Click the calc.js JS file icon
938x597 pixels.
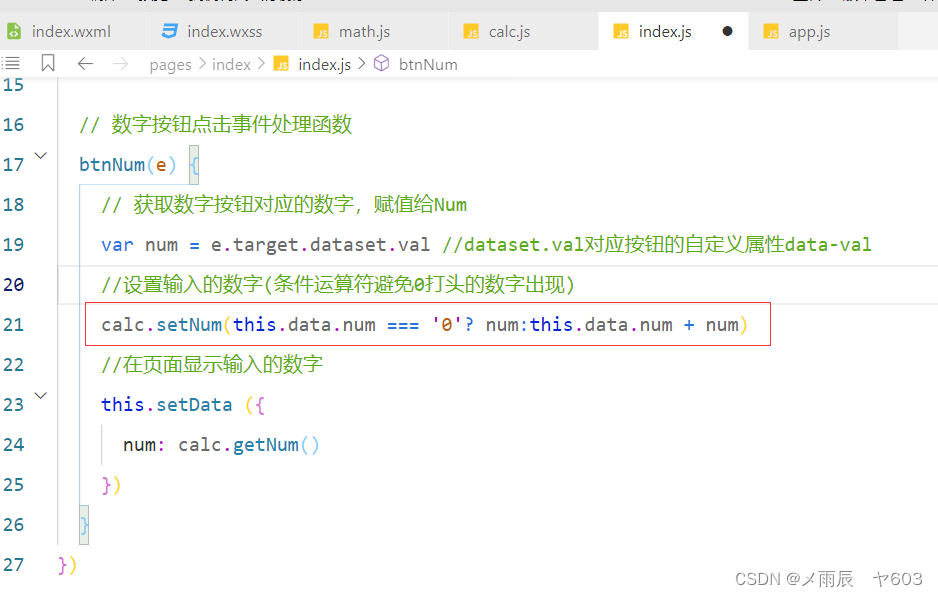coord(471,32)
